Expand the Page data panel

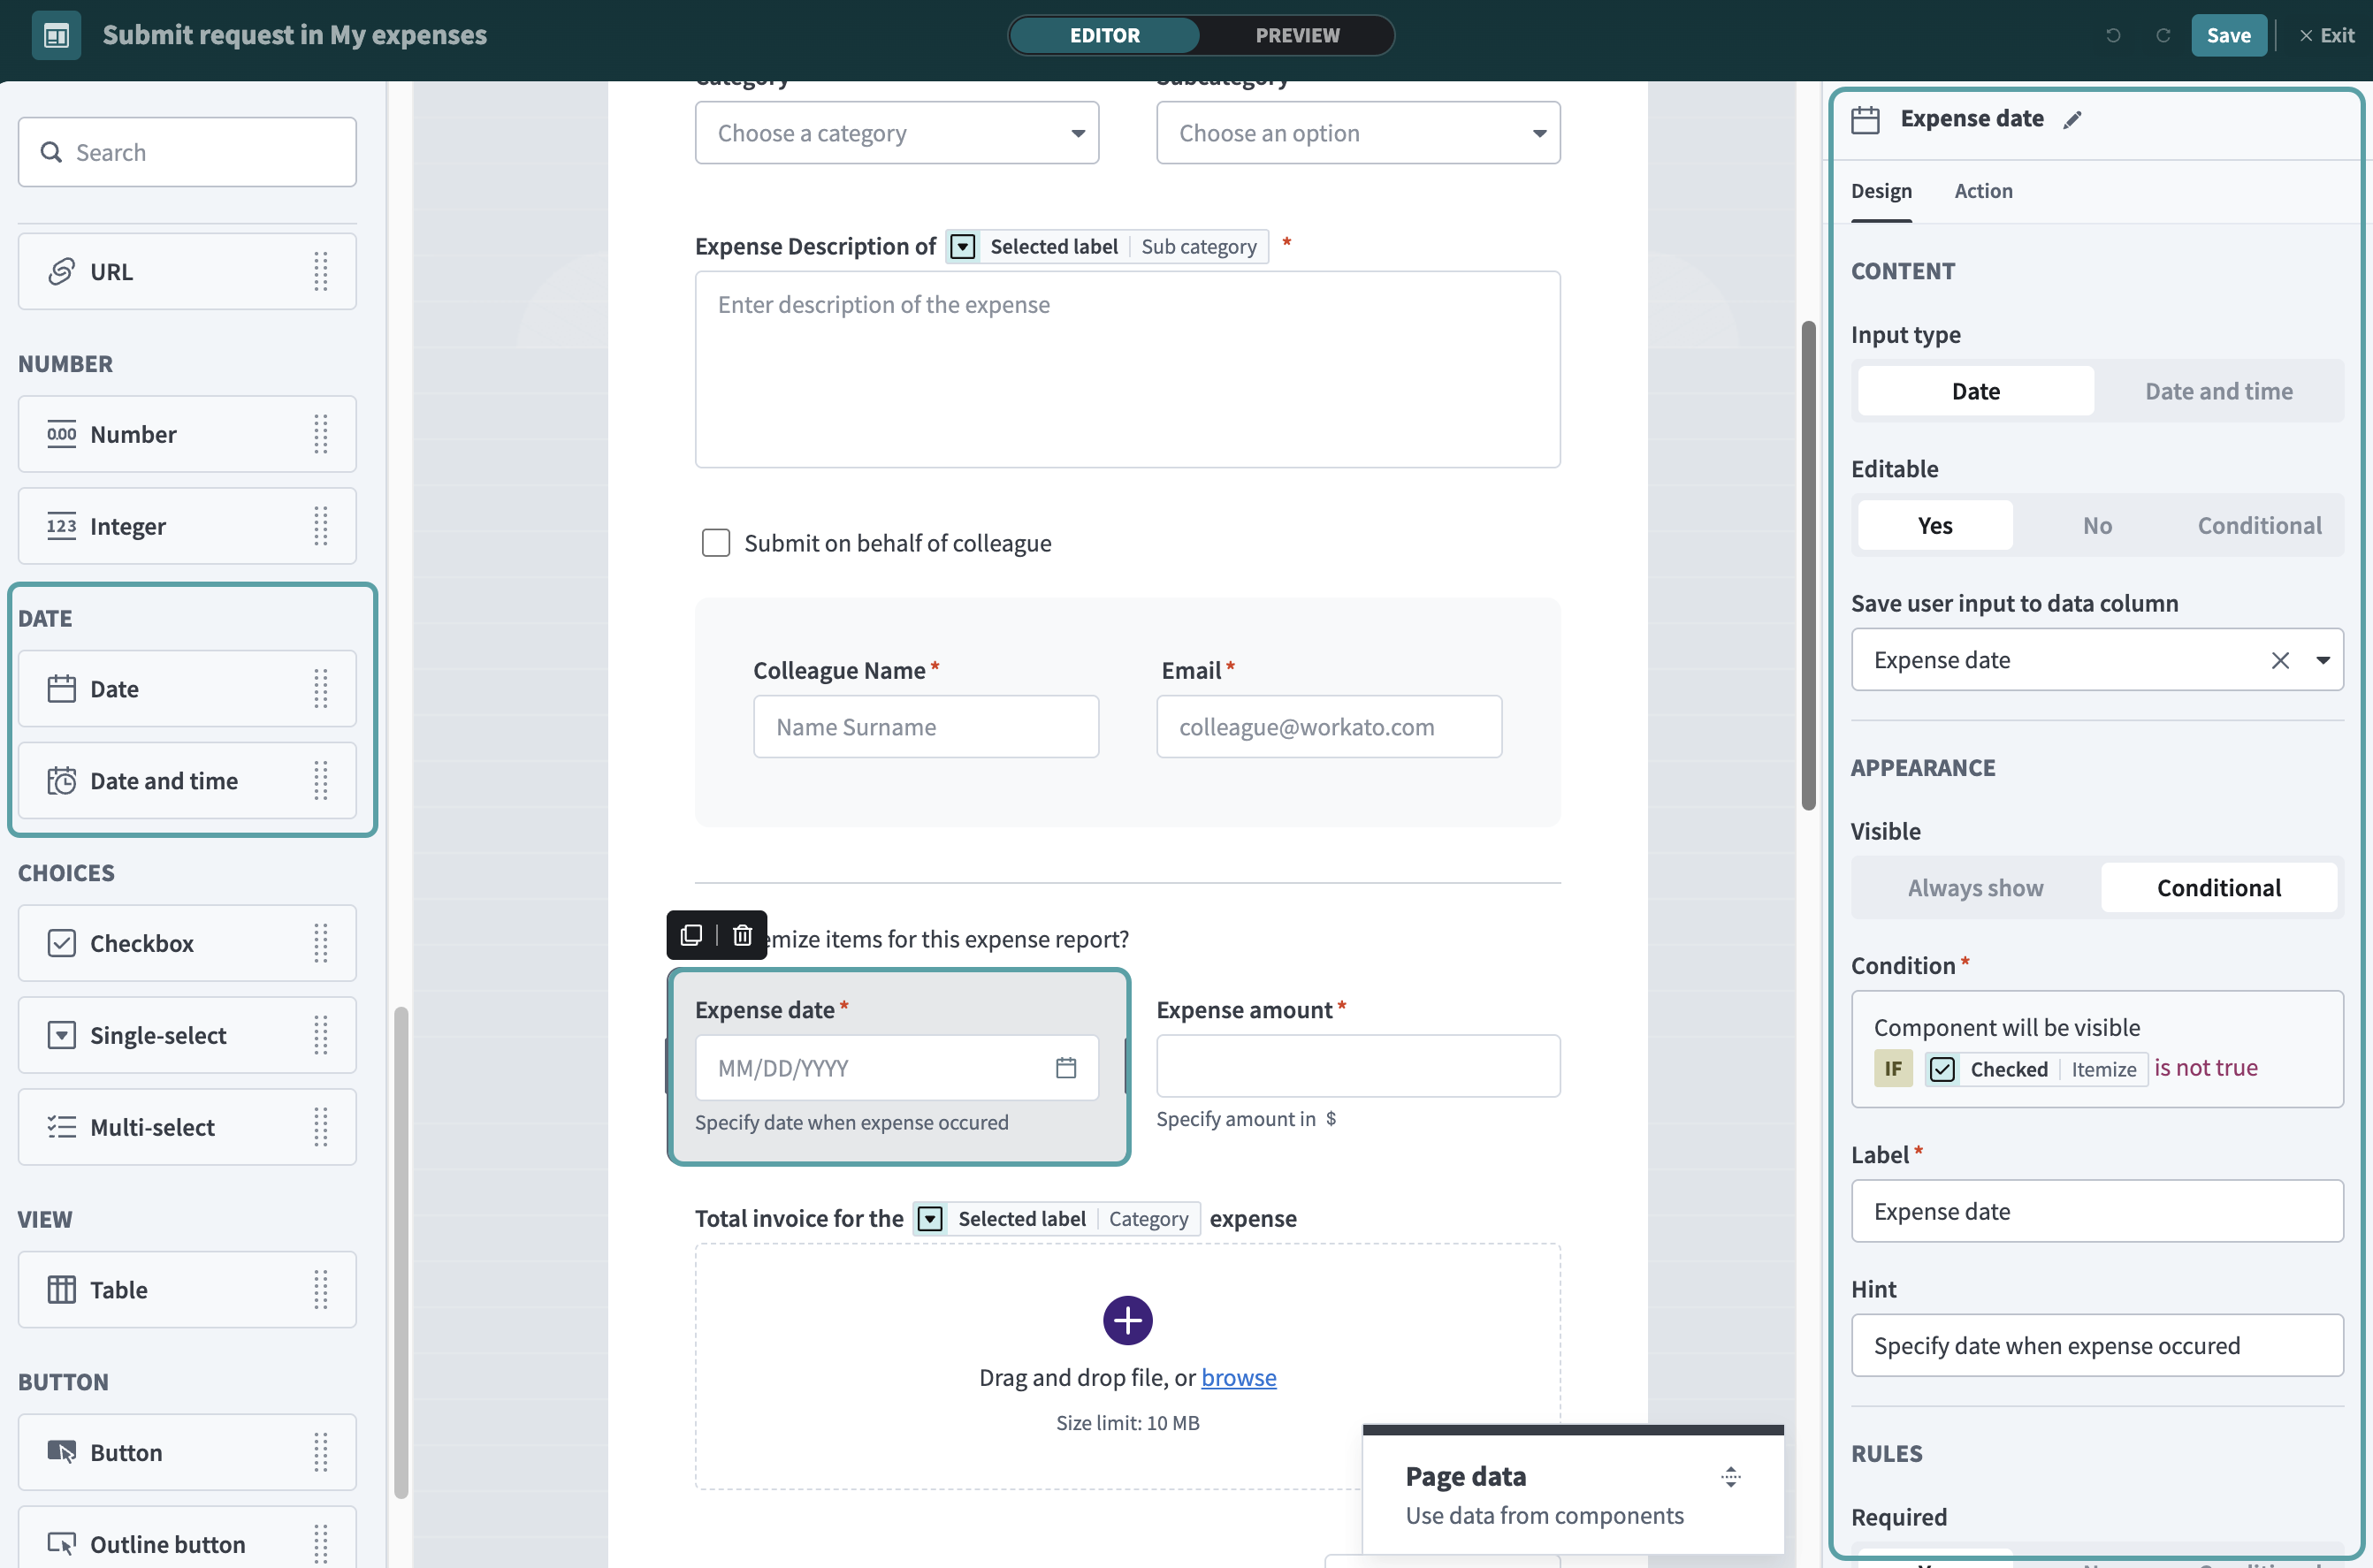(1730, 1477)
